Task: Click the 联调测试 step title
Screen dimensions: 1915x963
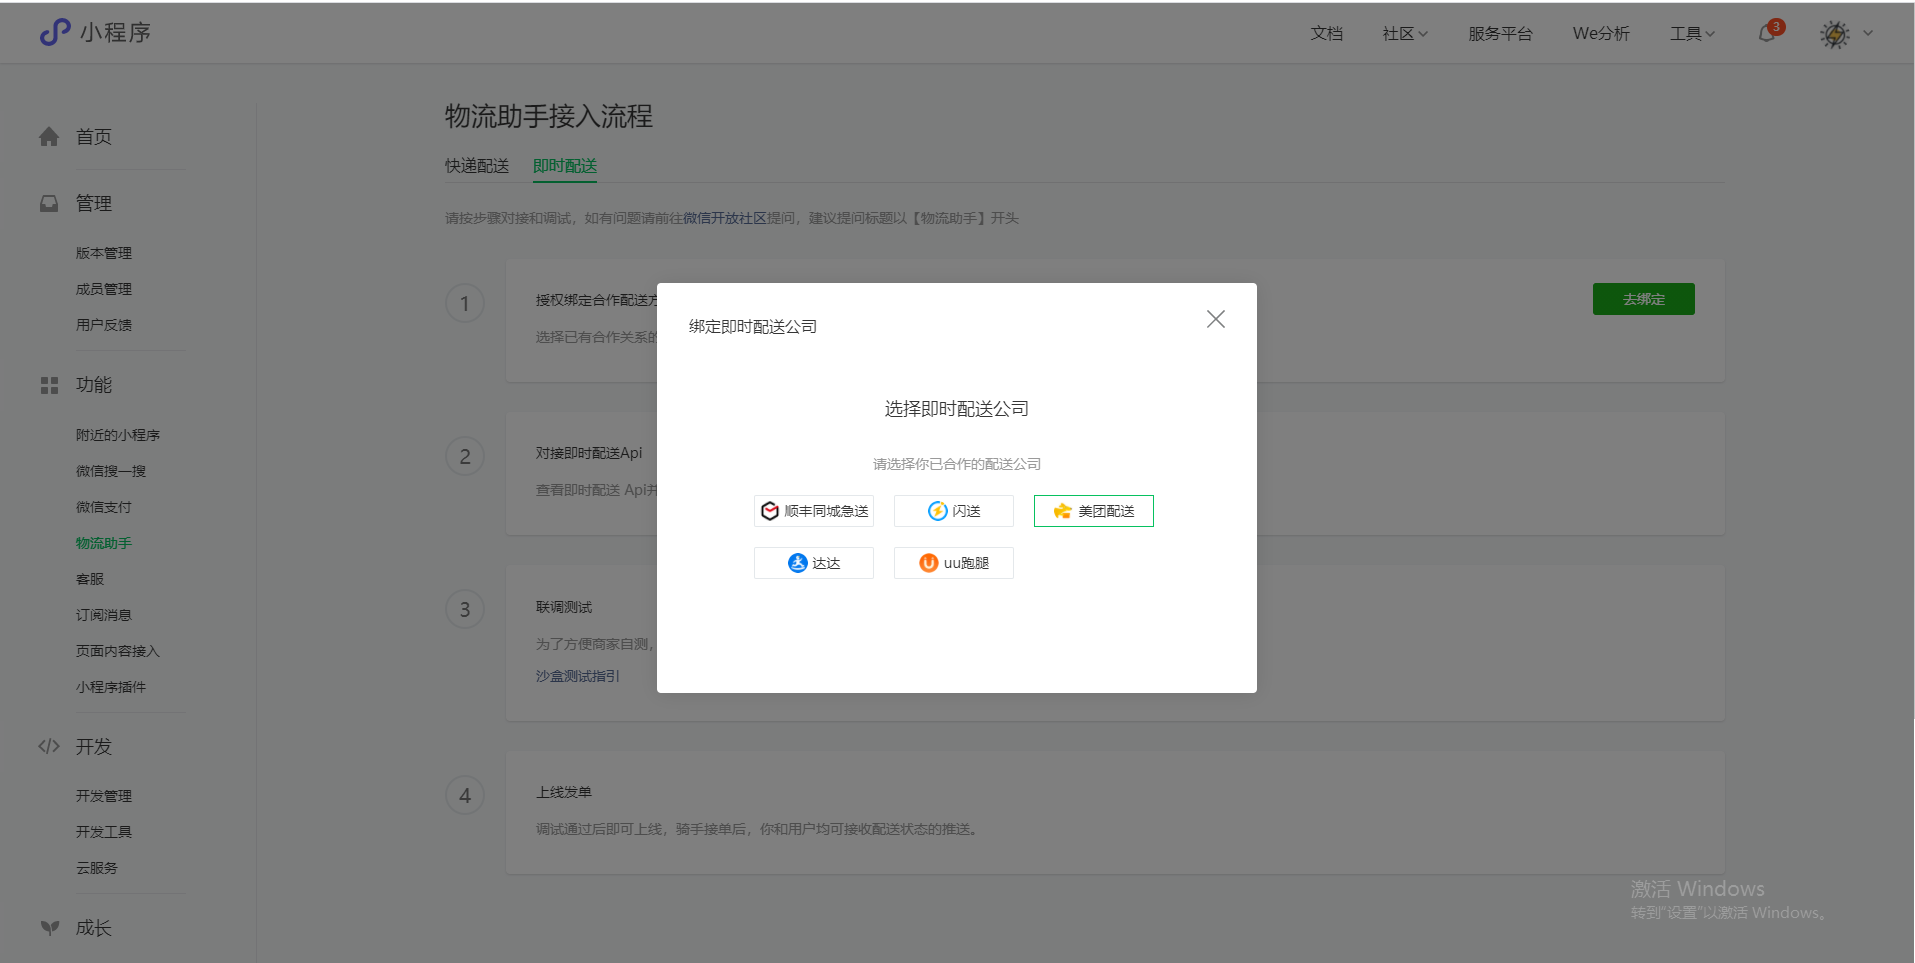Action: [564, 607]
